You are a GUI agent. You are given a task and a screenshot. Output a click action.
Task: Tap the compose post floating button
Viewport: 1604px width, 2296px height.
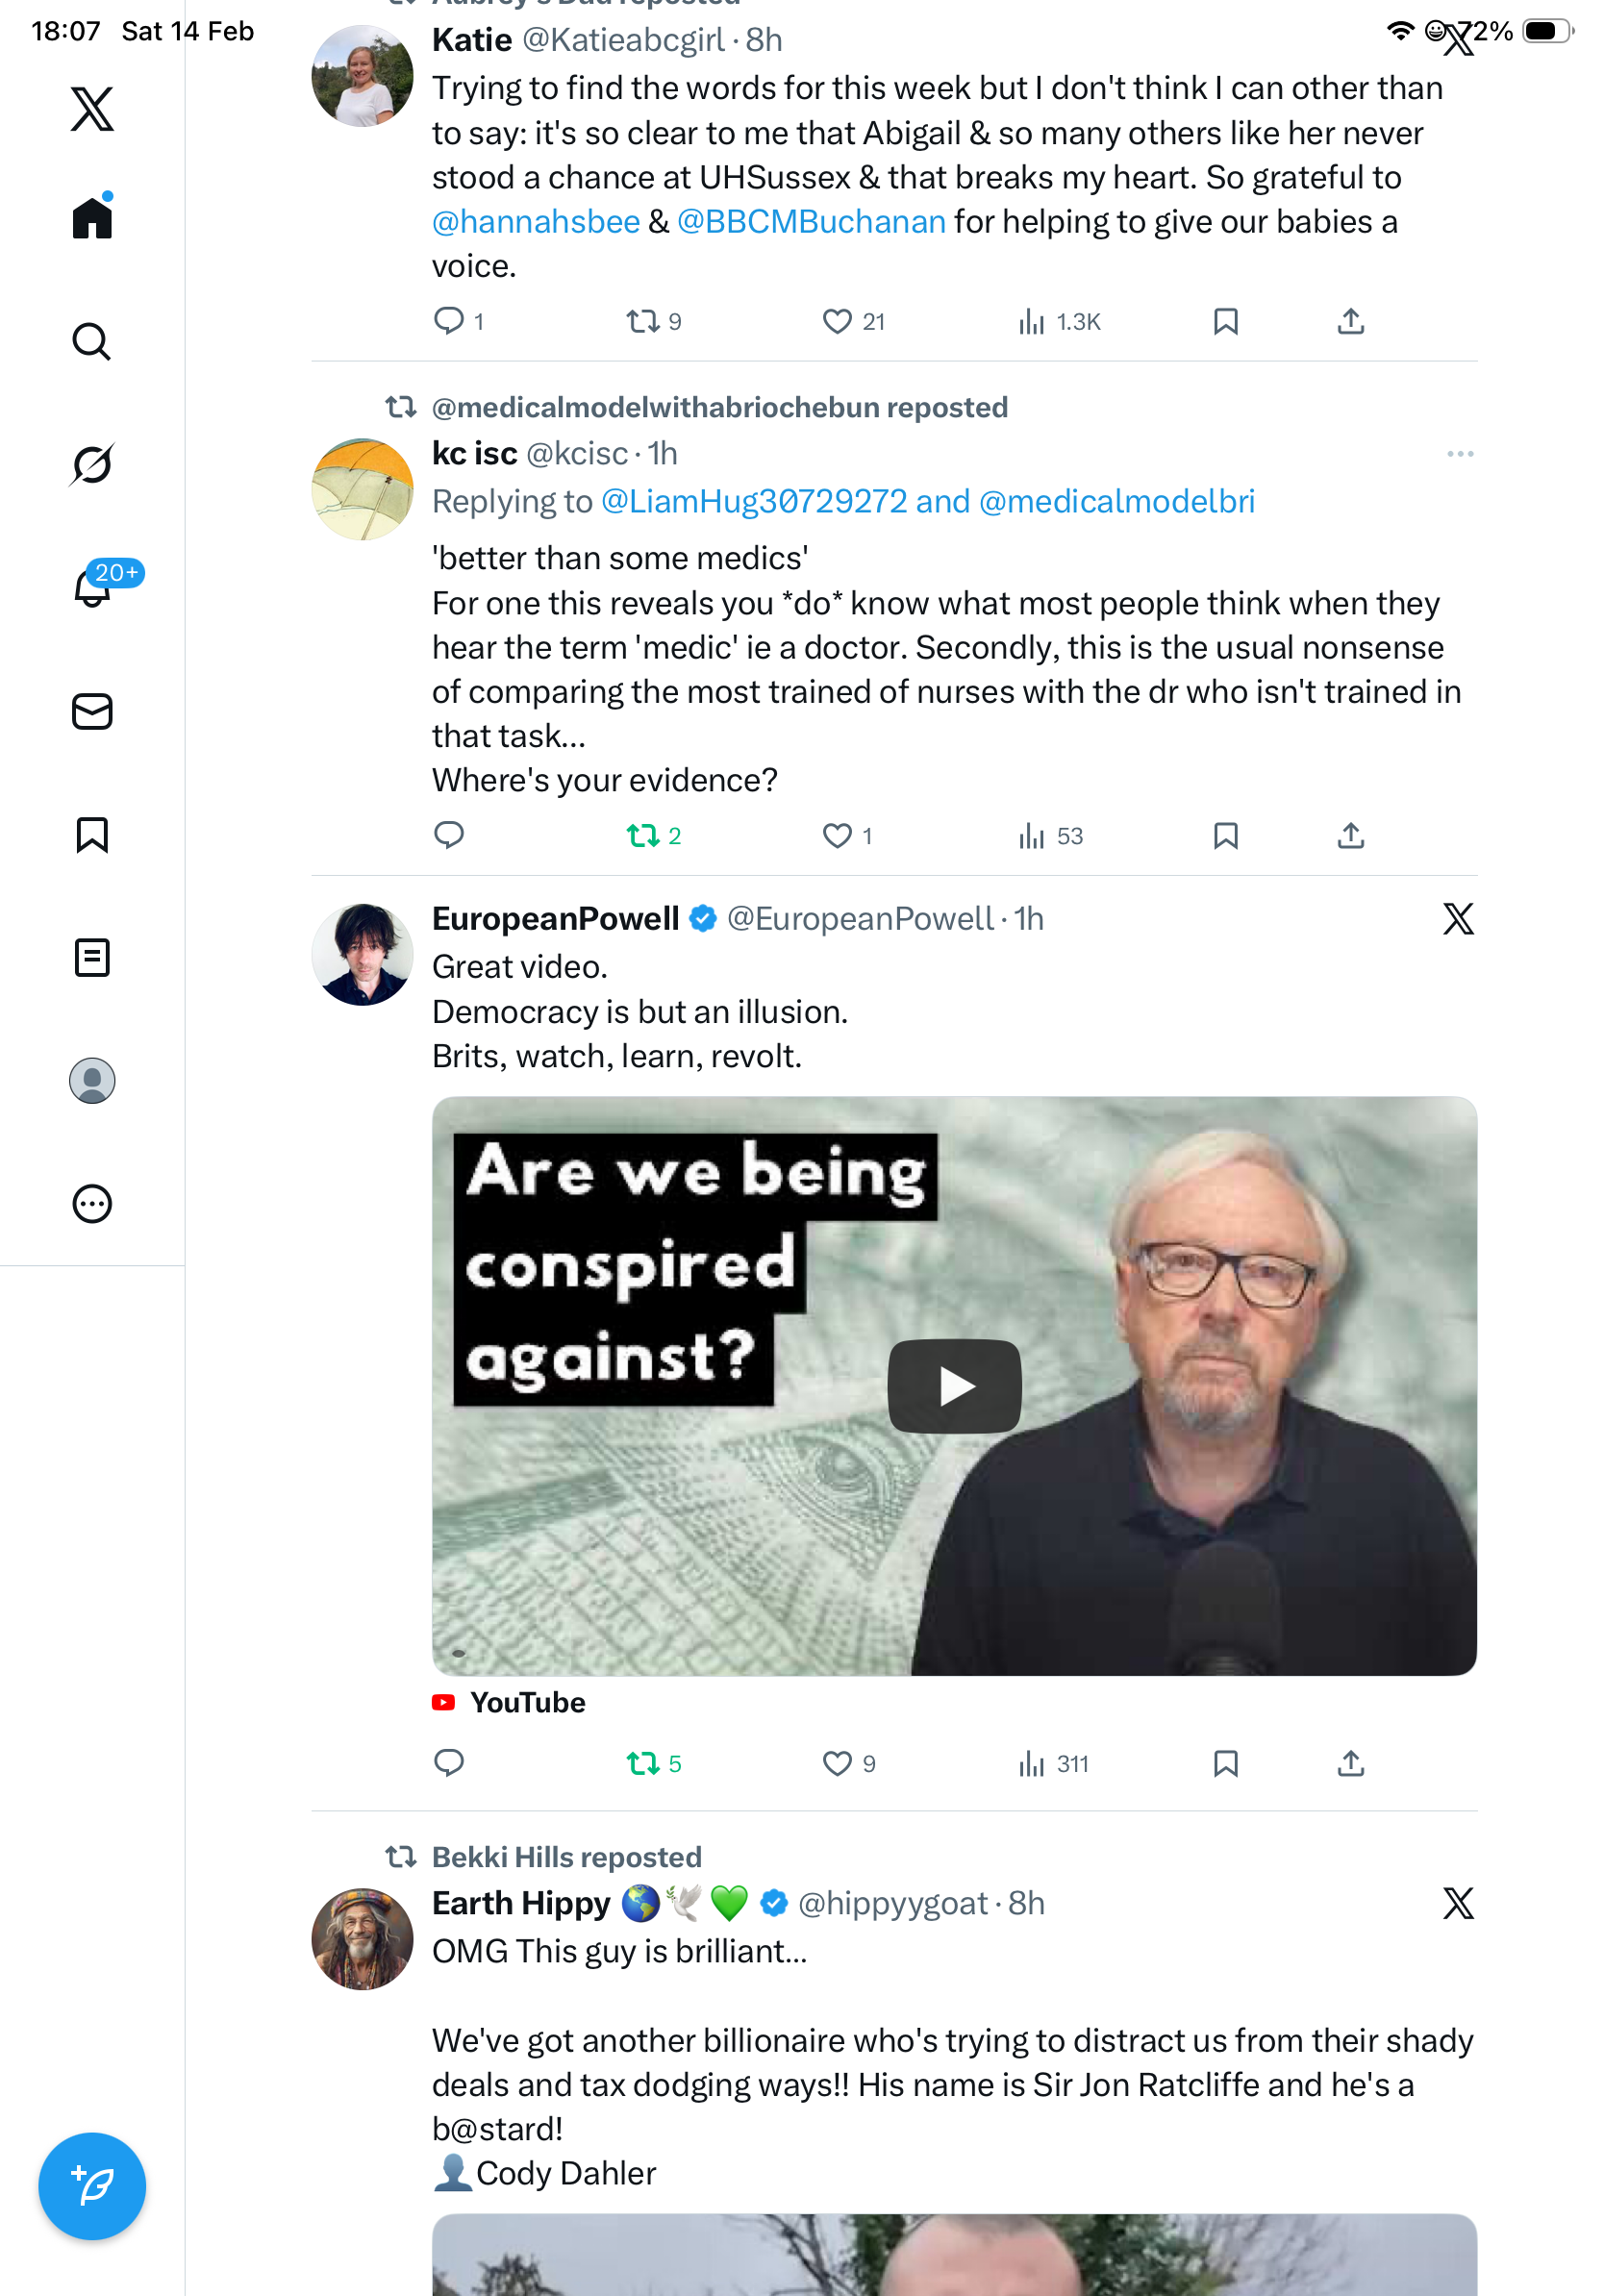click(92, 2186)
